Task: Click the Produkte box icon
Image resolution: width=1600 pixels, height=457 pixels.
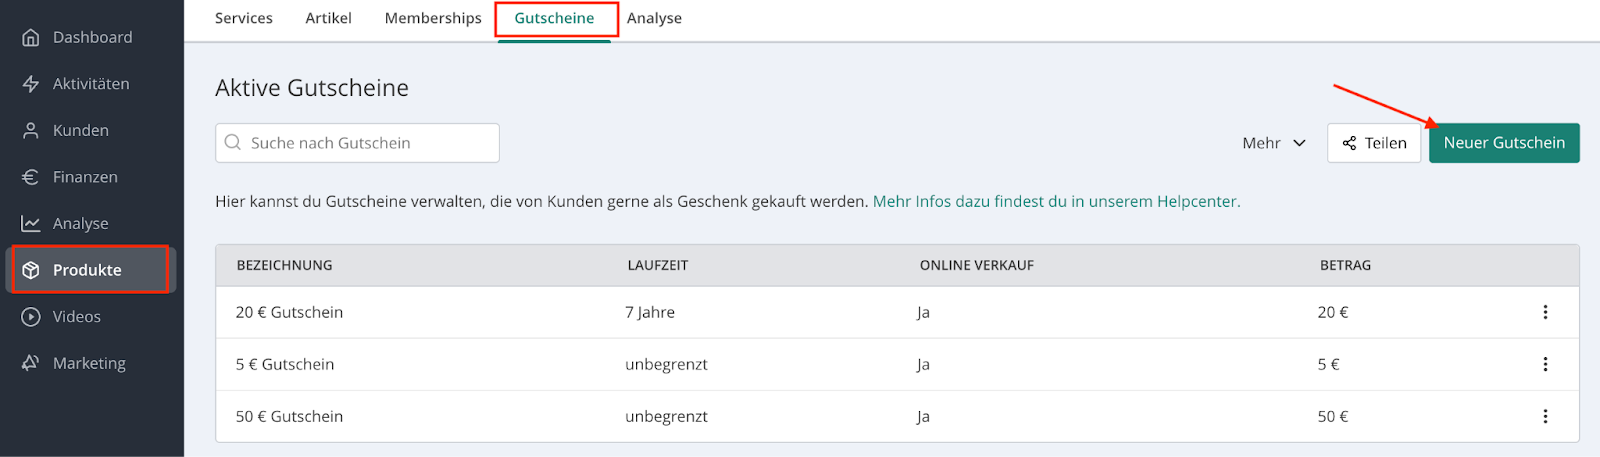Action: pyautogui.click(x=31, y=270)
